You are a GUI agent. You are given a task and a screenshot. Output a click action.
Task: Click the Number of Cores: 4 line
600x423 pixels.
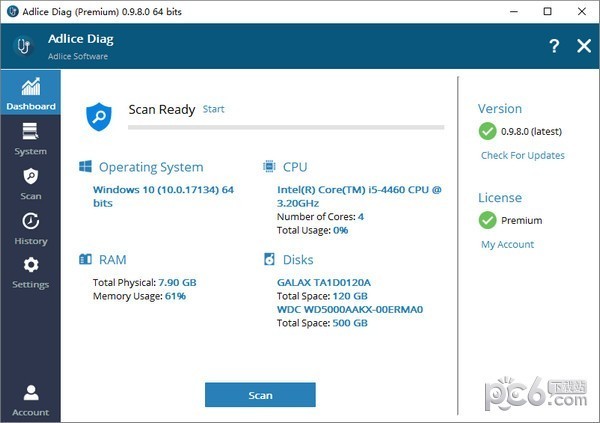(320, 217)
